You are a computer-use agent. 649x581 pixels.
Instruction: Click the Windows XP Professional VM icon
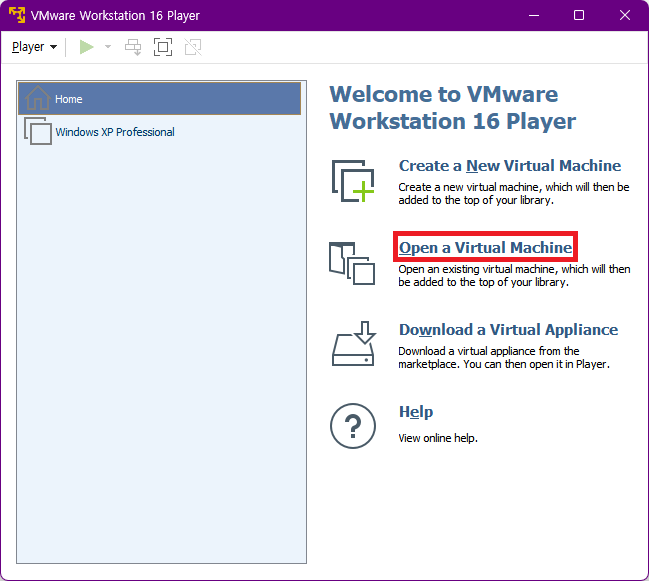[x=38, y=131]
